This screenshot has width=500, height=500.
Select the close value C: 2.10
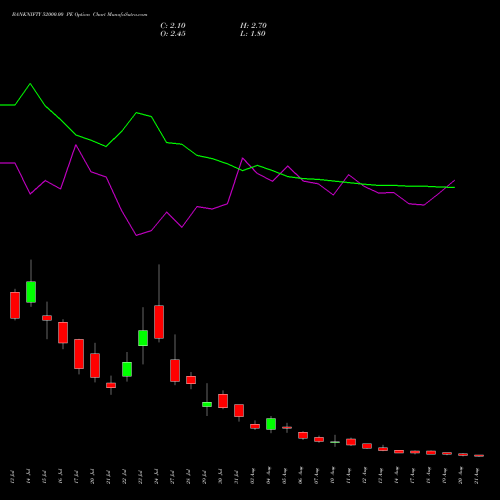pyautogui.click(x=173, y=26)
